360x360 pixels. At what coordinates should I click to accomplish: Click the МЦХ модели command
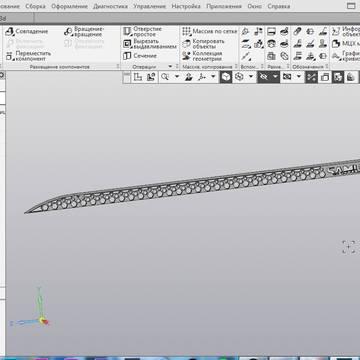[346, 44]
